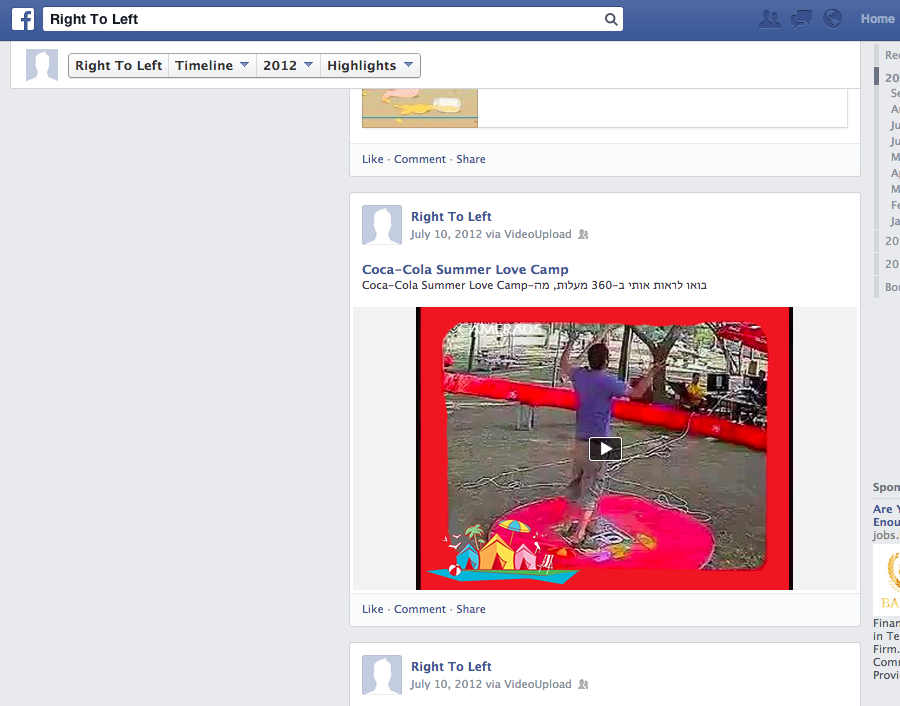Comment on the Coca-Cola Summer Love Camp video

[x=420, y=609]
